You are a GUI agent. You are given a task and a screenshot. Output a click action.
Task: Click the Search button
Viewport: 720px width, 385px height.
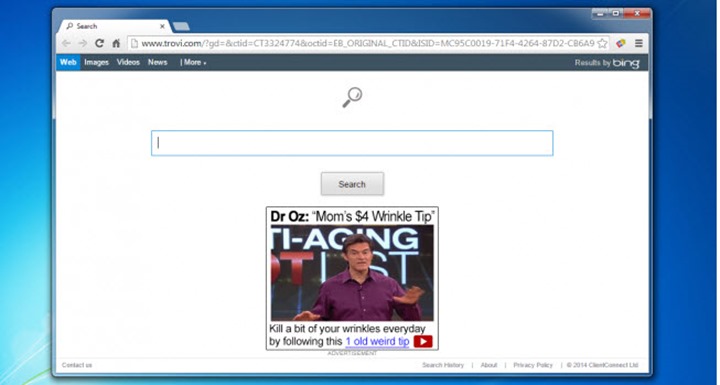[x=352, y=184]
